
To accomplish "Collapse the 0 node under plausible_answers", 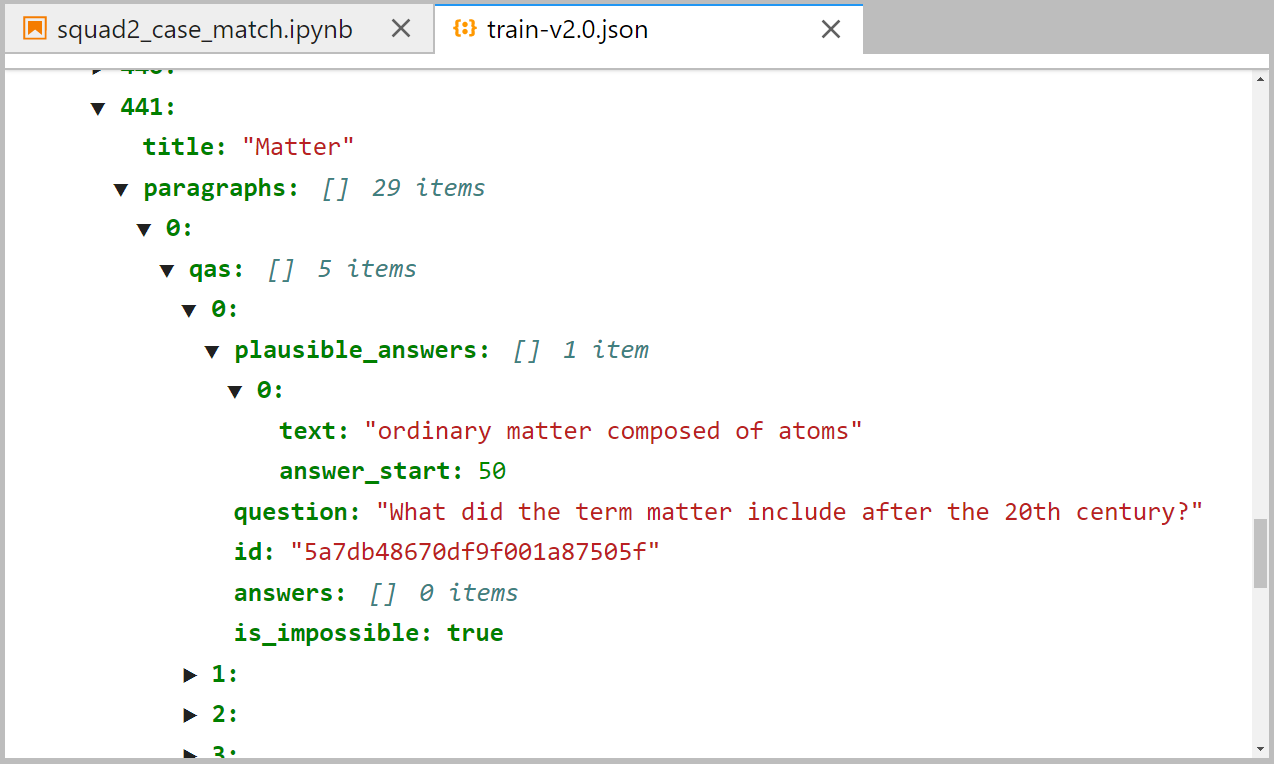I will pyautogui.click(x=235, y=391).
